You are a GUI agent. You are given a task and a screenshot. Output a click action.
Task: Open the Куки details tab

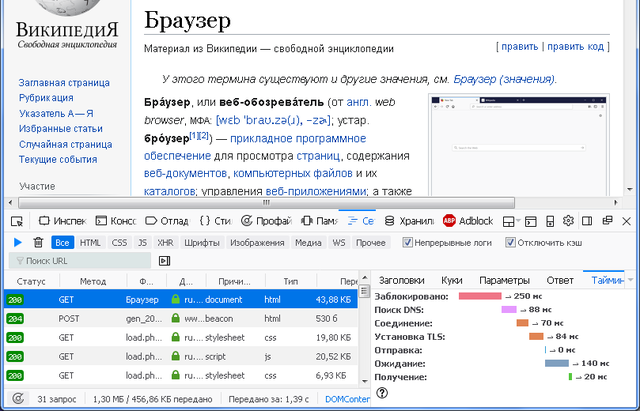(452, 280)
